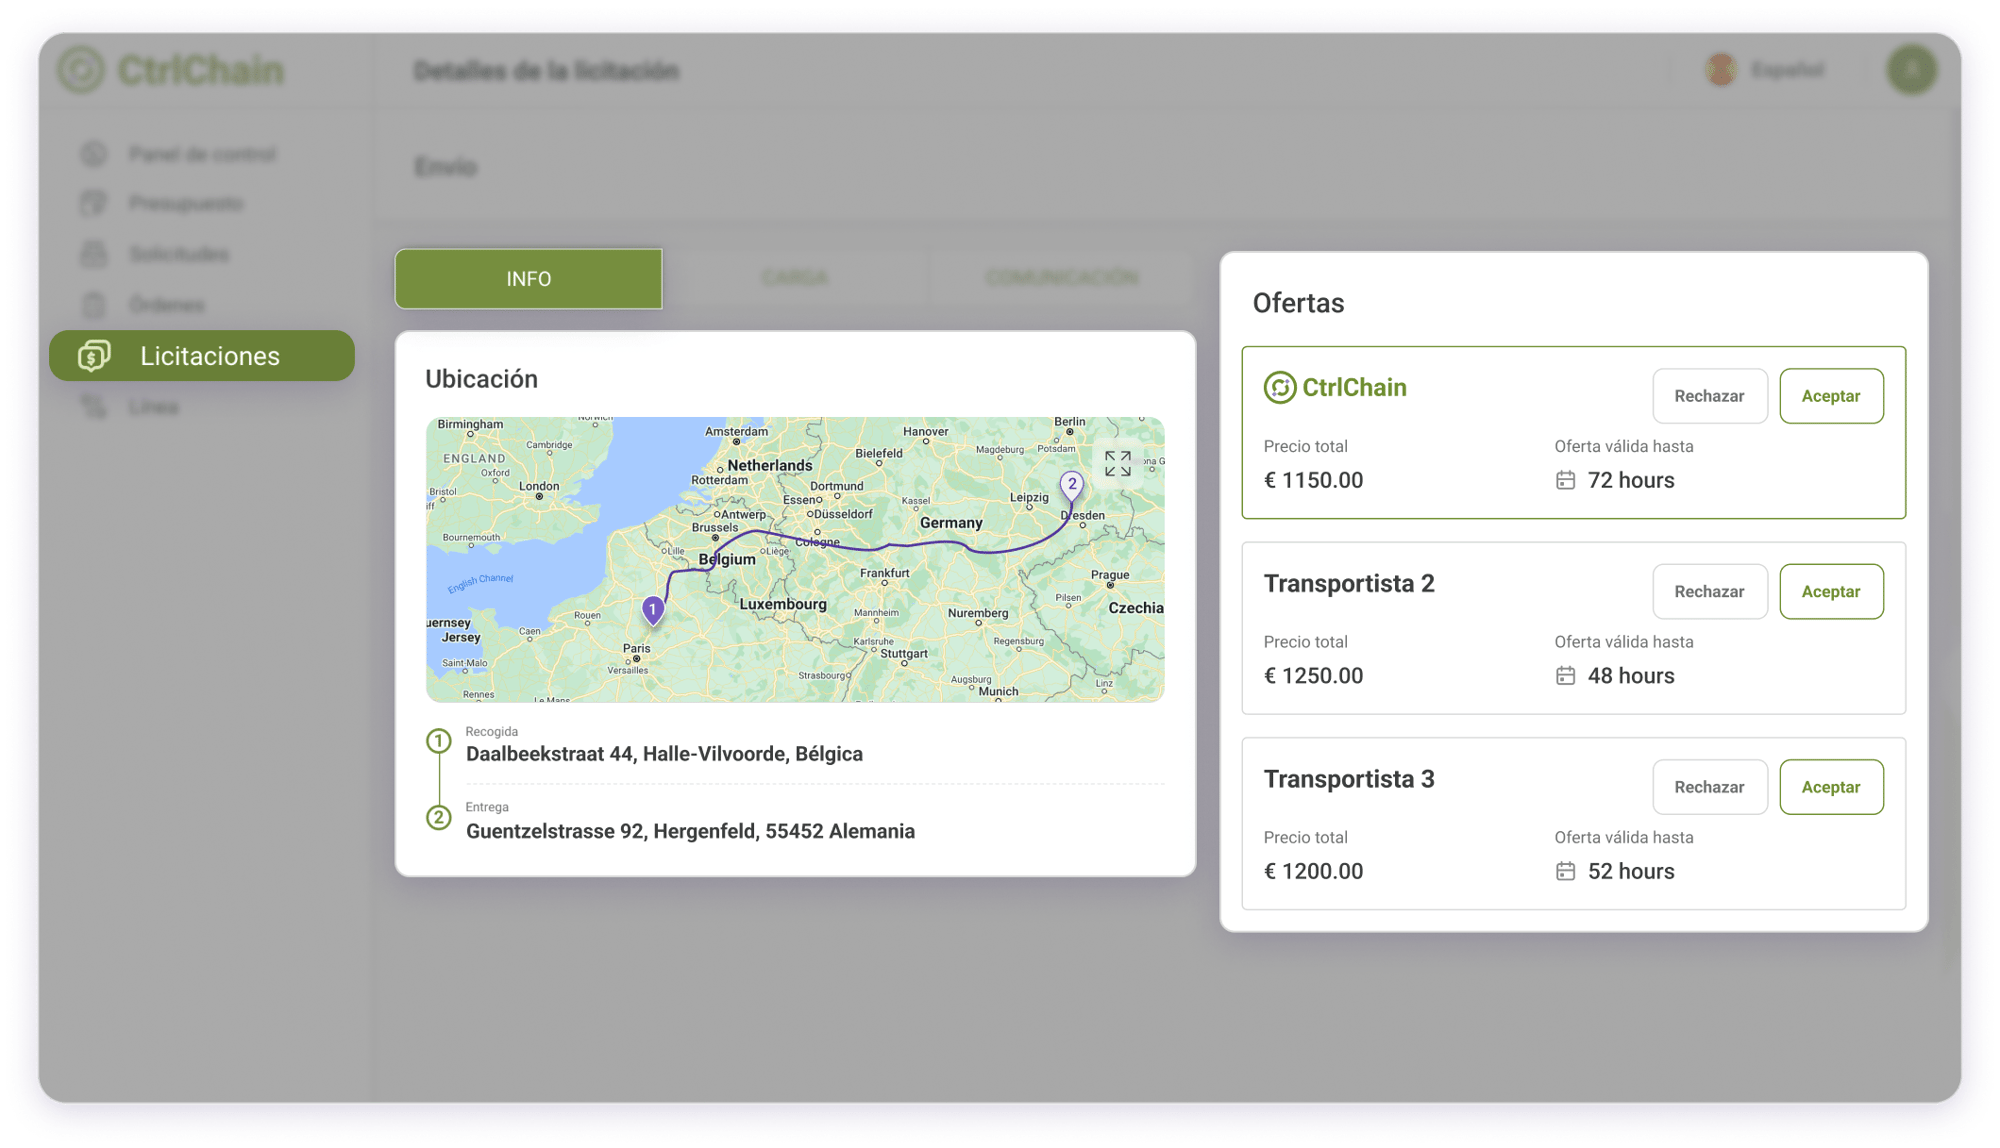The width and height of the screenshot is (2000, 1148).
Task: Select the INFO tab
Action: tap(528, 279)
